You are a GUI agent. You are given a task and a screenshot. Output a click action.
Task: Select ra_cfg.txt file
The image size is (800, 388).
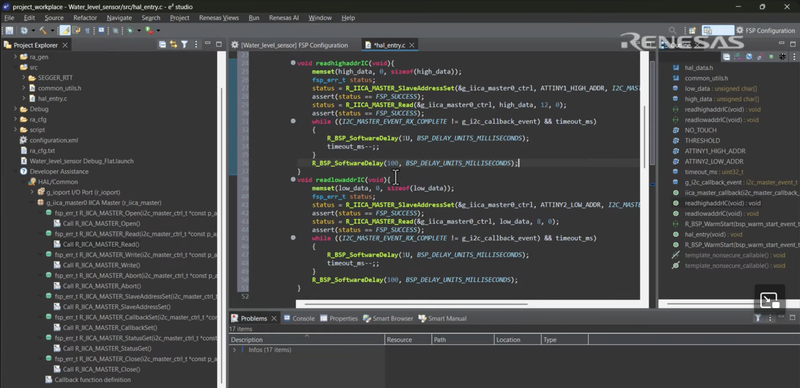[x=37, y=151]
